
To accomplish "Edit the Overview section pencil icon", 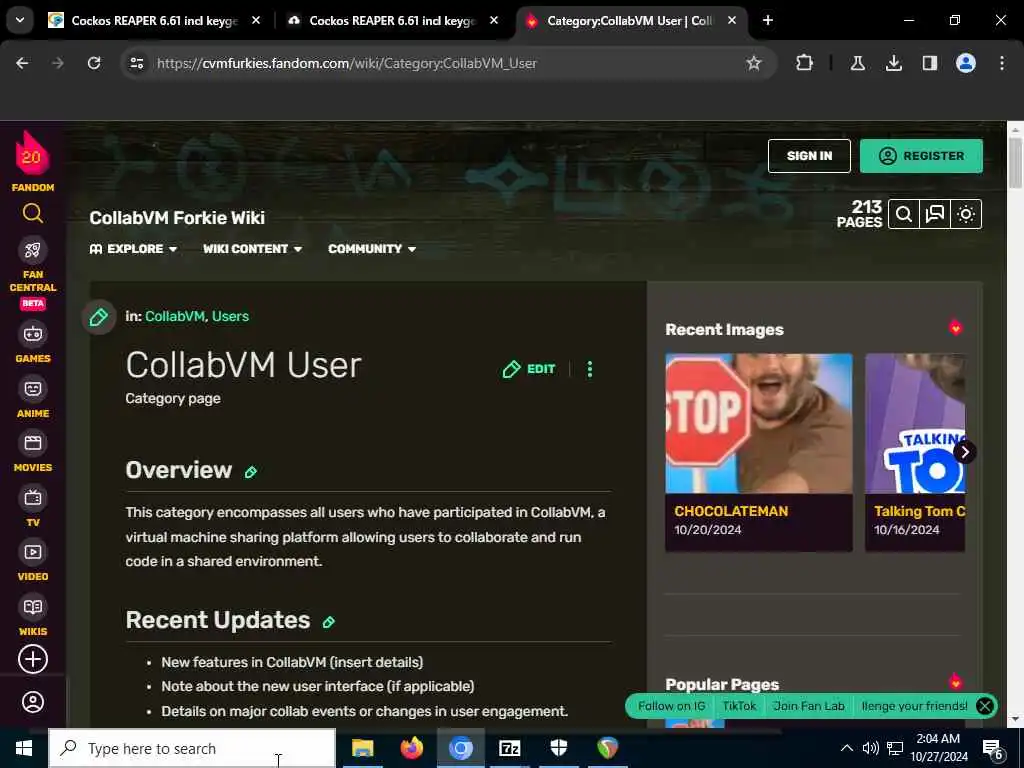I will point(251,472).
